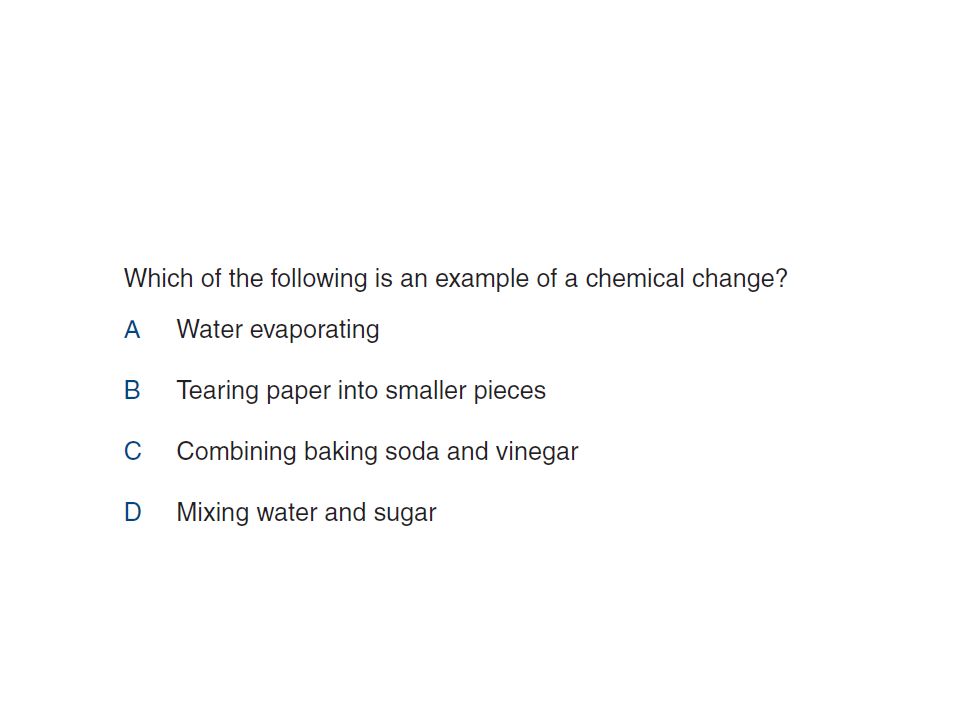The height and width of the screenshot is (720, 960).
Task: Select answer letter C
Action: tap(133, 452)
